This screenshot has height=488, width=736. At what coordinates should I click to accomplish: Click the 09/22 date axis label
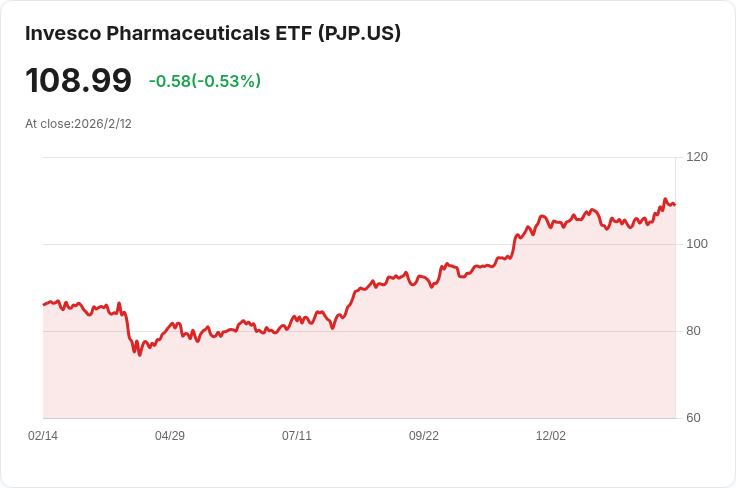424,436
